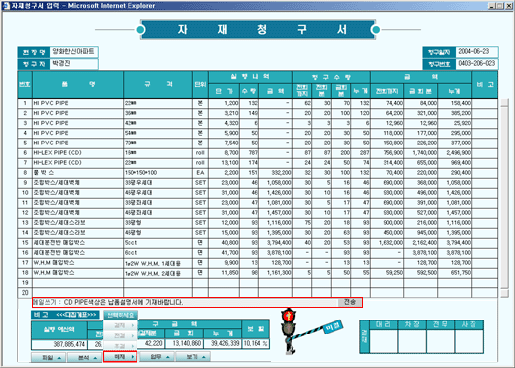
Task: Open the 업무 menu button at bottom
Action: coord(156,357)
